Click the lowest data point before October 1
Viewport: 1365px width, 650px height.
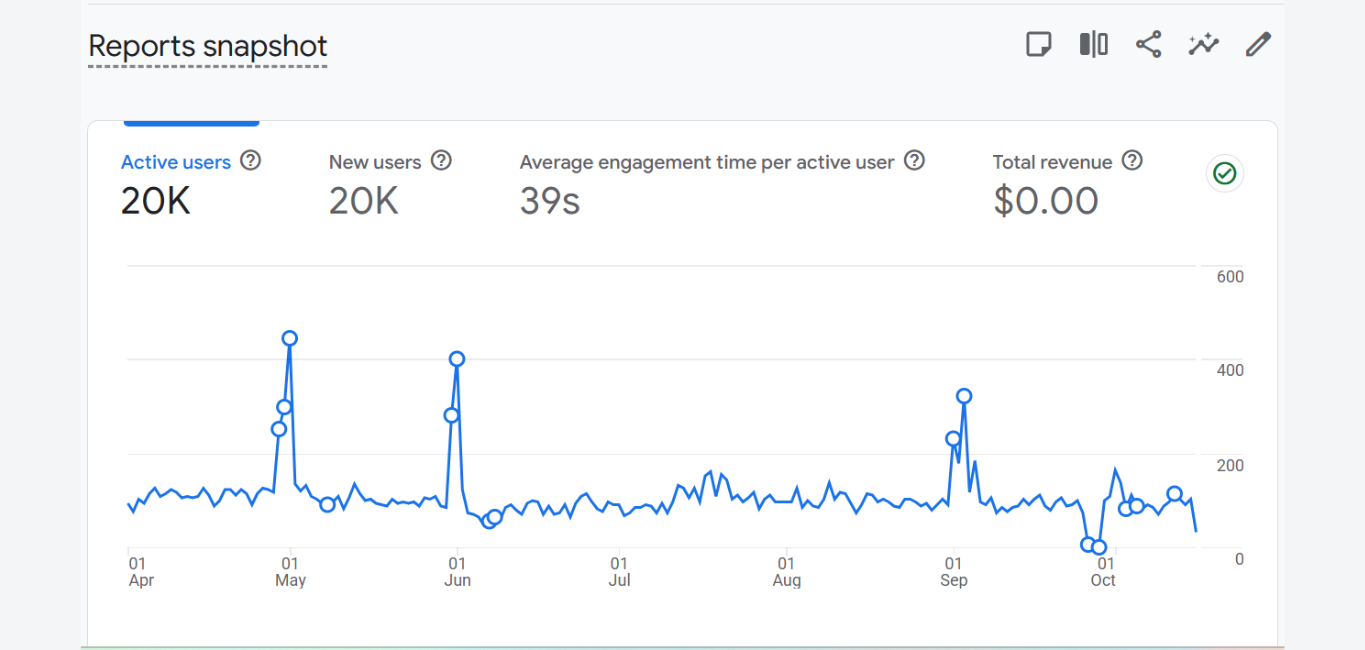point(1100,547)
